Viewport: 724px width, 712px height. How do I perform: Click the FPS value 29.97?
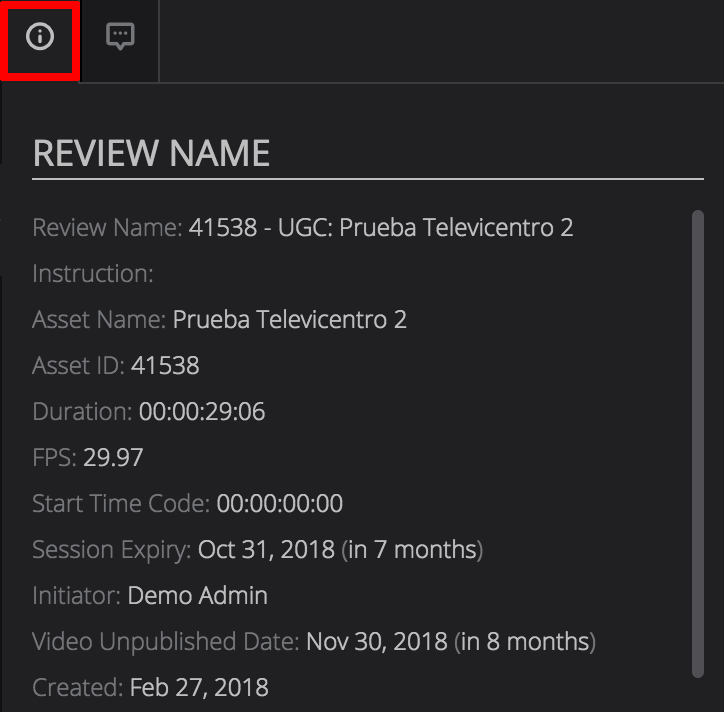(113, 458)
